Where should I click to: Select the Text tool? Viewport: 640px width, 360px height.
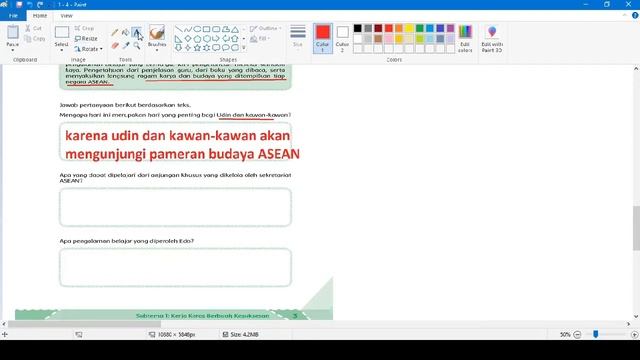tap(137, 32)
